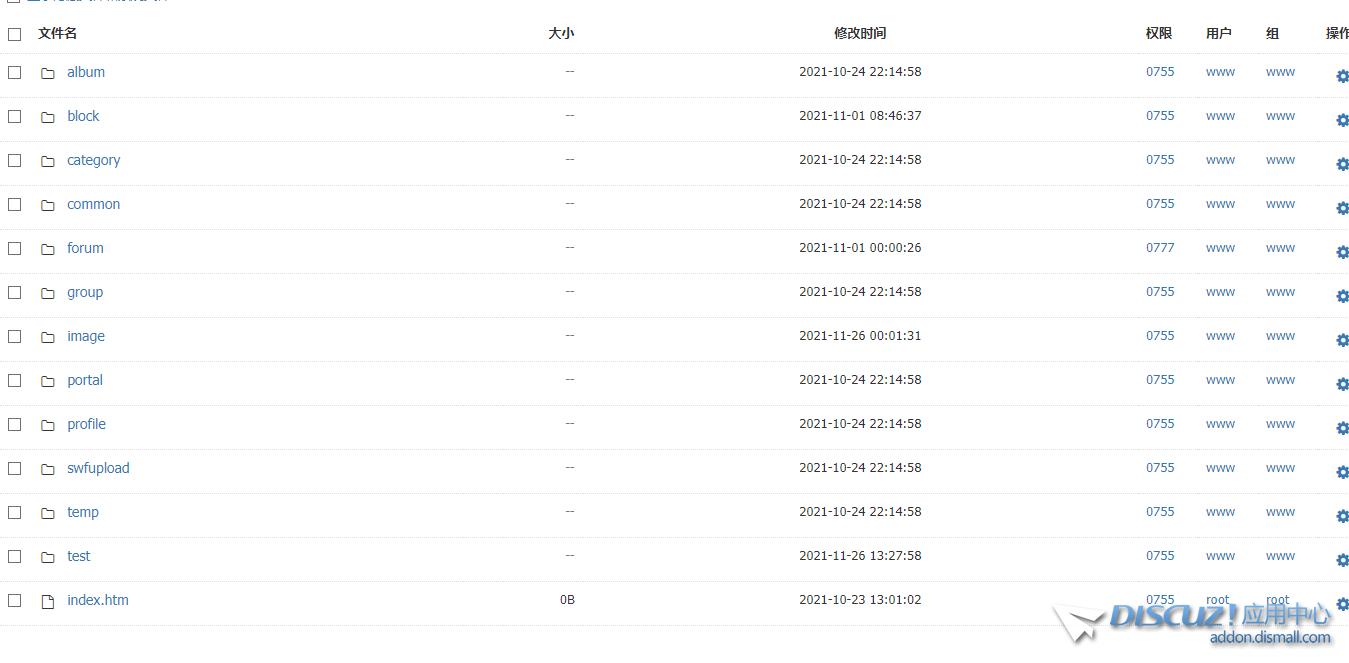Sort by the 文件名 column header
Viewport: 1349px width, 663px height.
58,34
